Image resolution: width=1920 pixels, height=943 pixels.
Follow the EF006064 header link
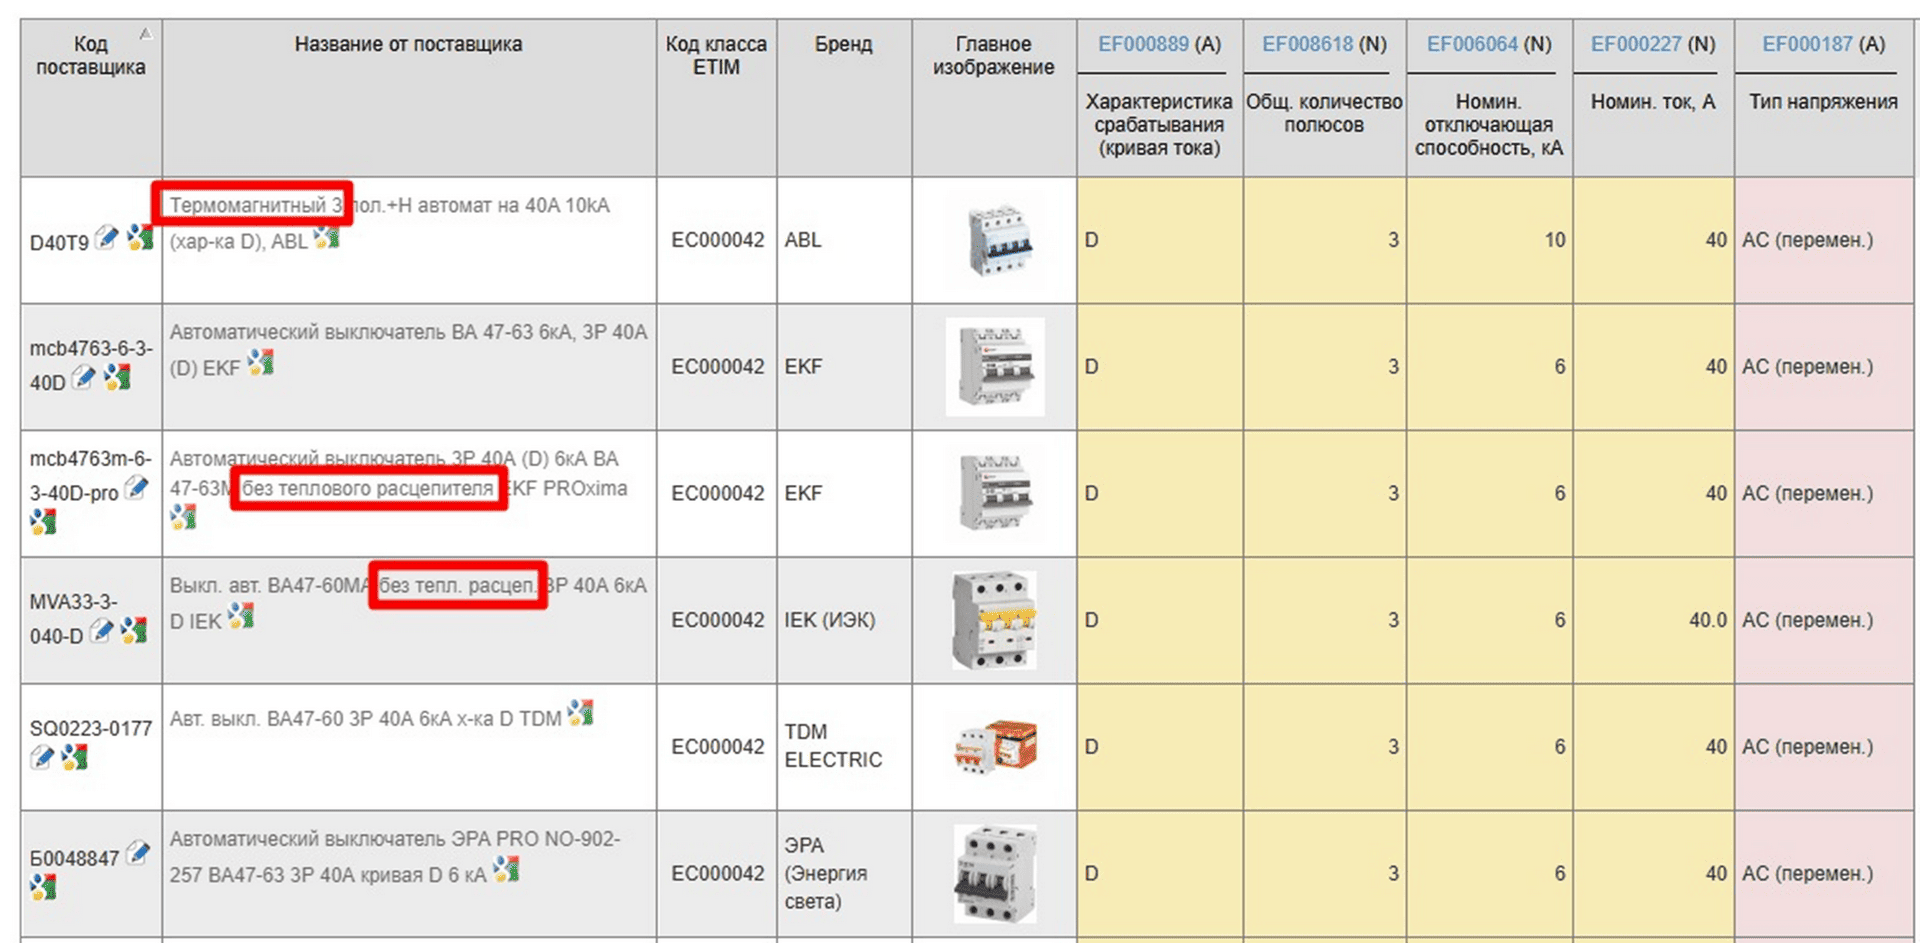tap(1472, 44)
